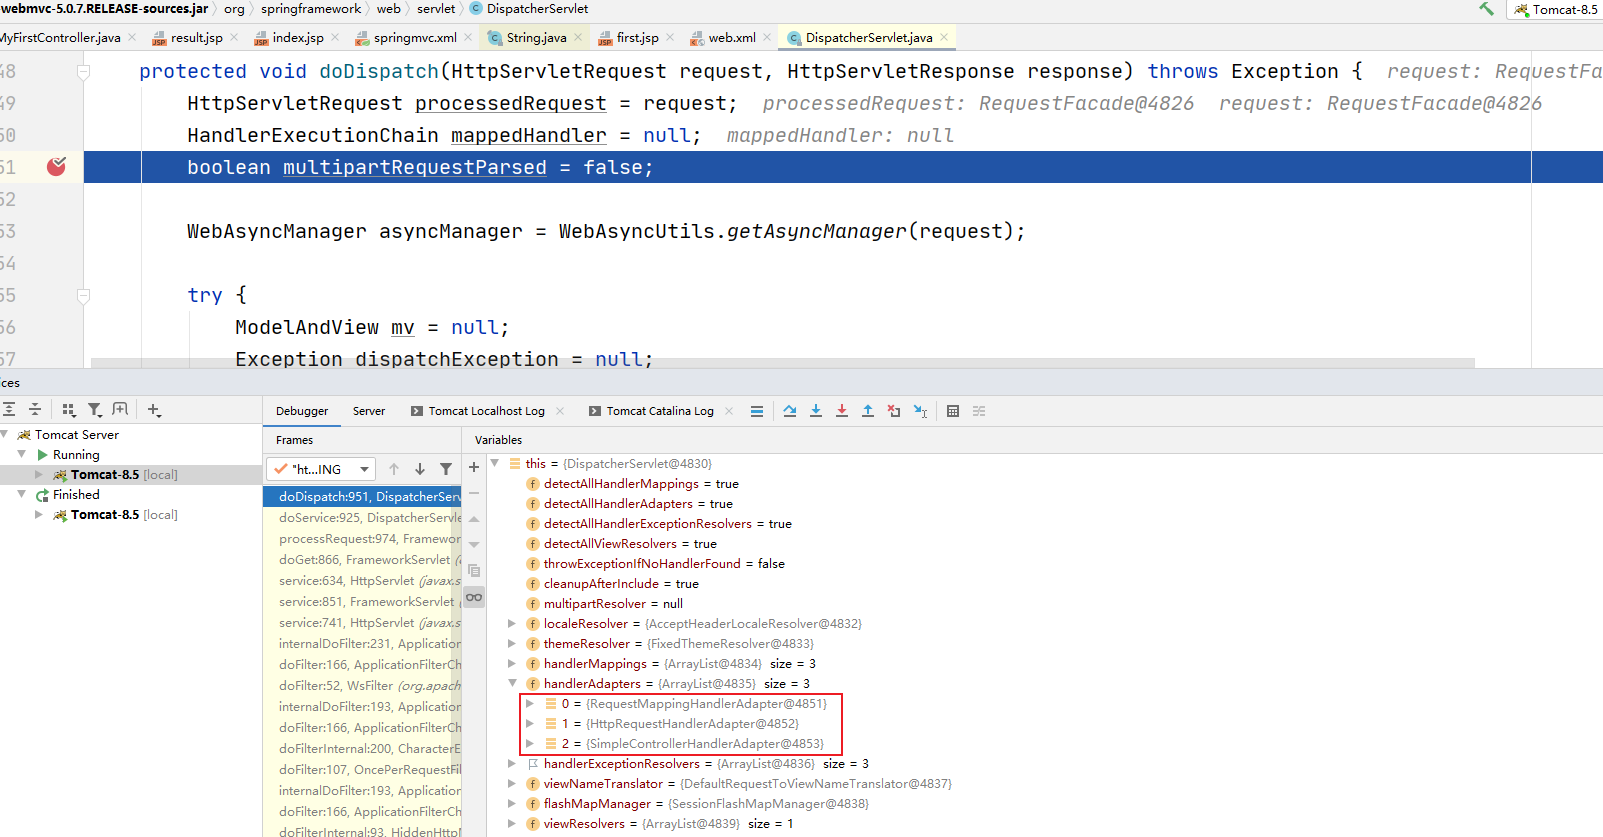Select frame doFilter:52 WsFilter
The width and height of the screenshot is (1603, 837).
(362, 686)
